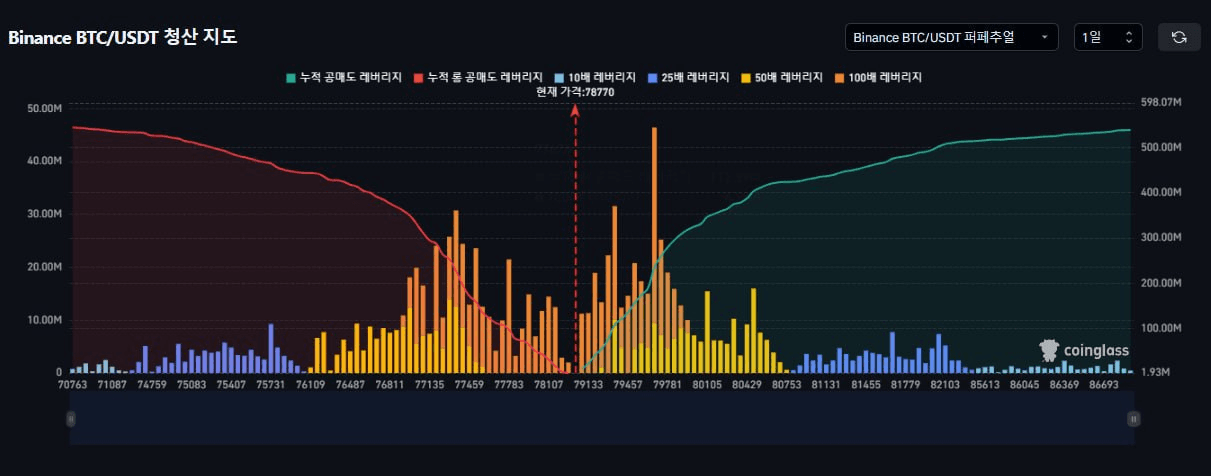Click the refresh icon button
The width and height of the screenshot is (1211, 476).
pyautogui.click(x=1179, y=37)
